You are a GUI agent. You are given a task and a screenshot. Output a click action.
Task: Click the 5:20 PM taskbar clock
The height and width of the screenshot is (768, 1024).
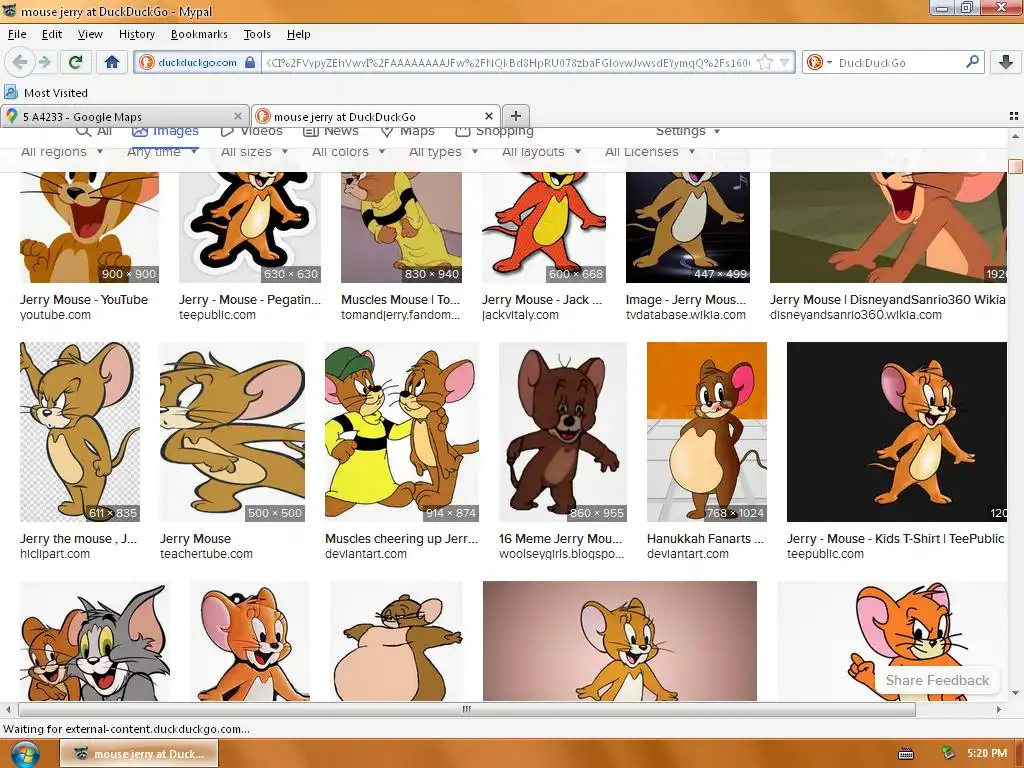pyautogui.click(x=987, y=753)
